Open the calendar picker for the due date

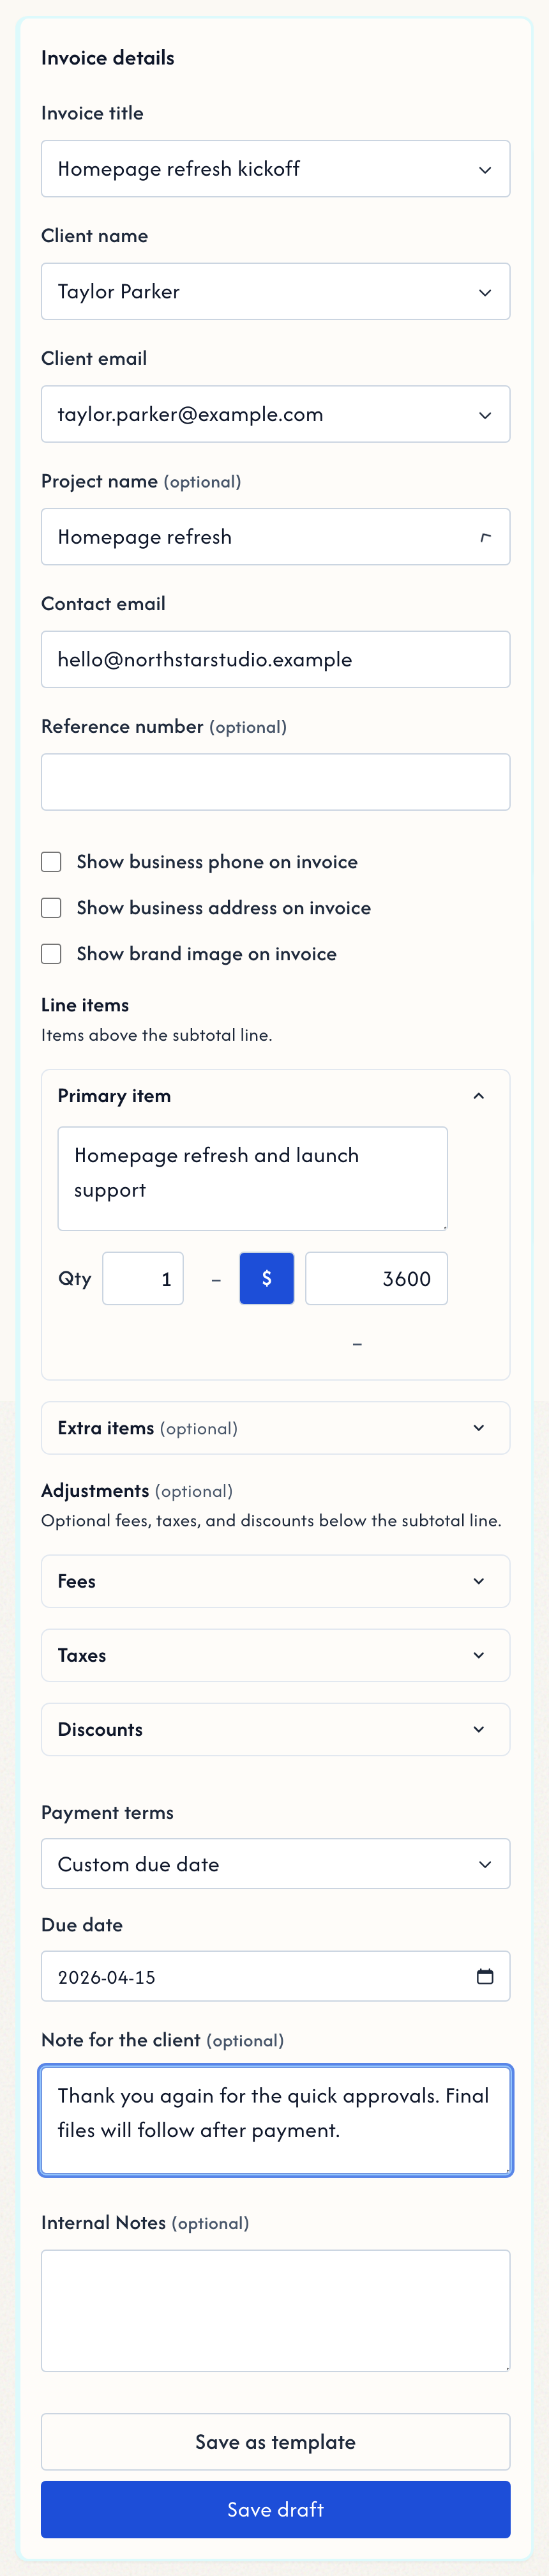click(486, 1976)
